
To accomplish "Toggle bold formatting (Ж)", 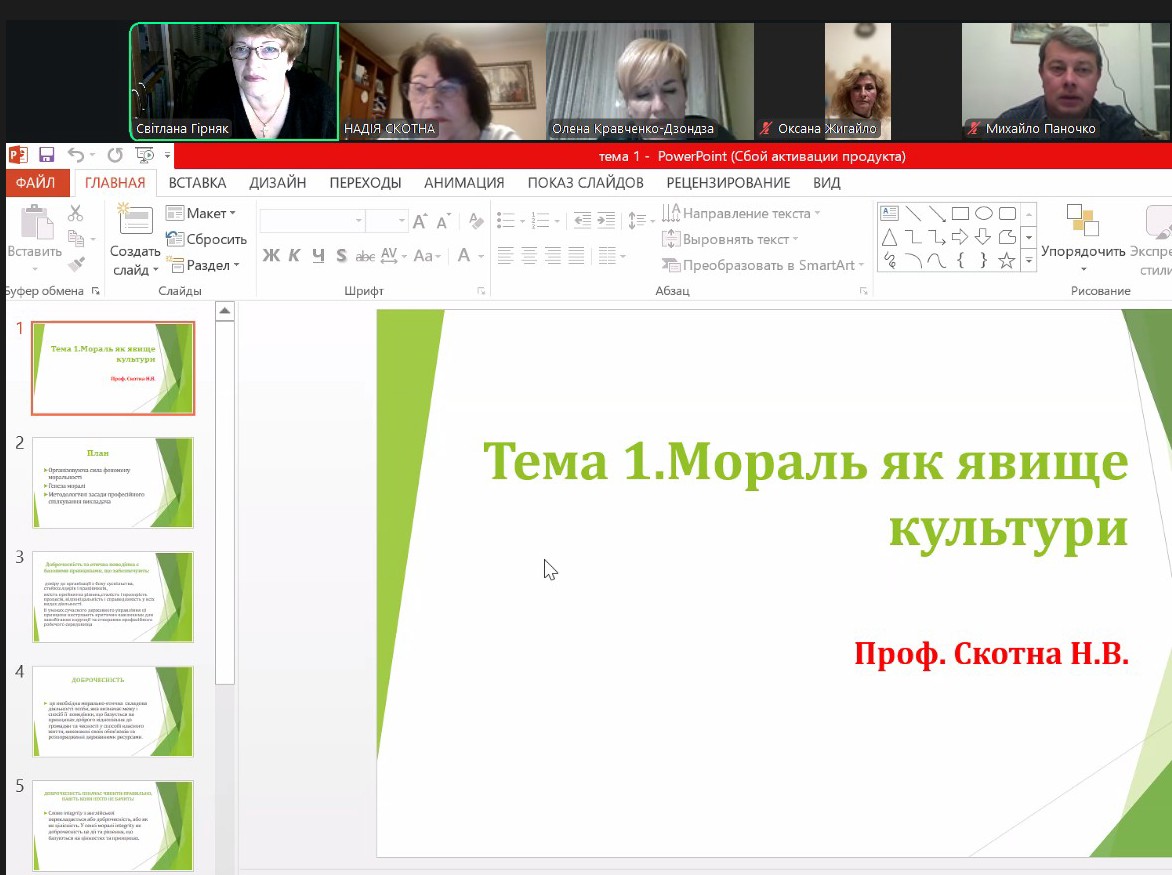I will 271,256.
